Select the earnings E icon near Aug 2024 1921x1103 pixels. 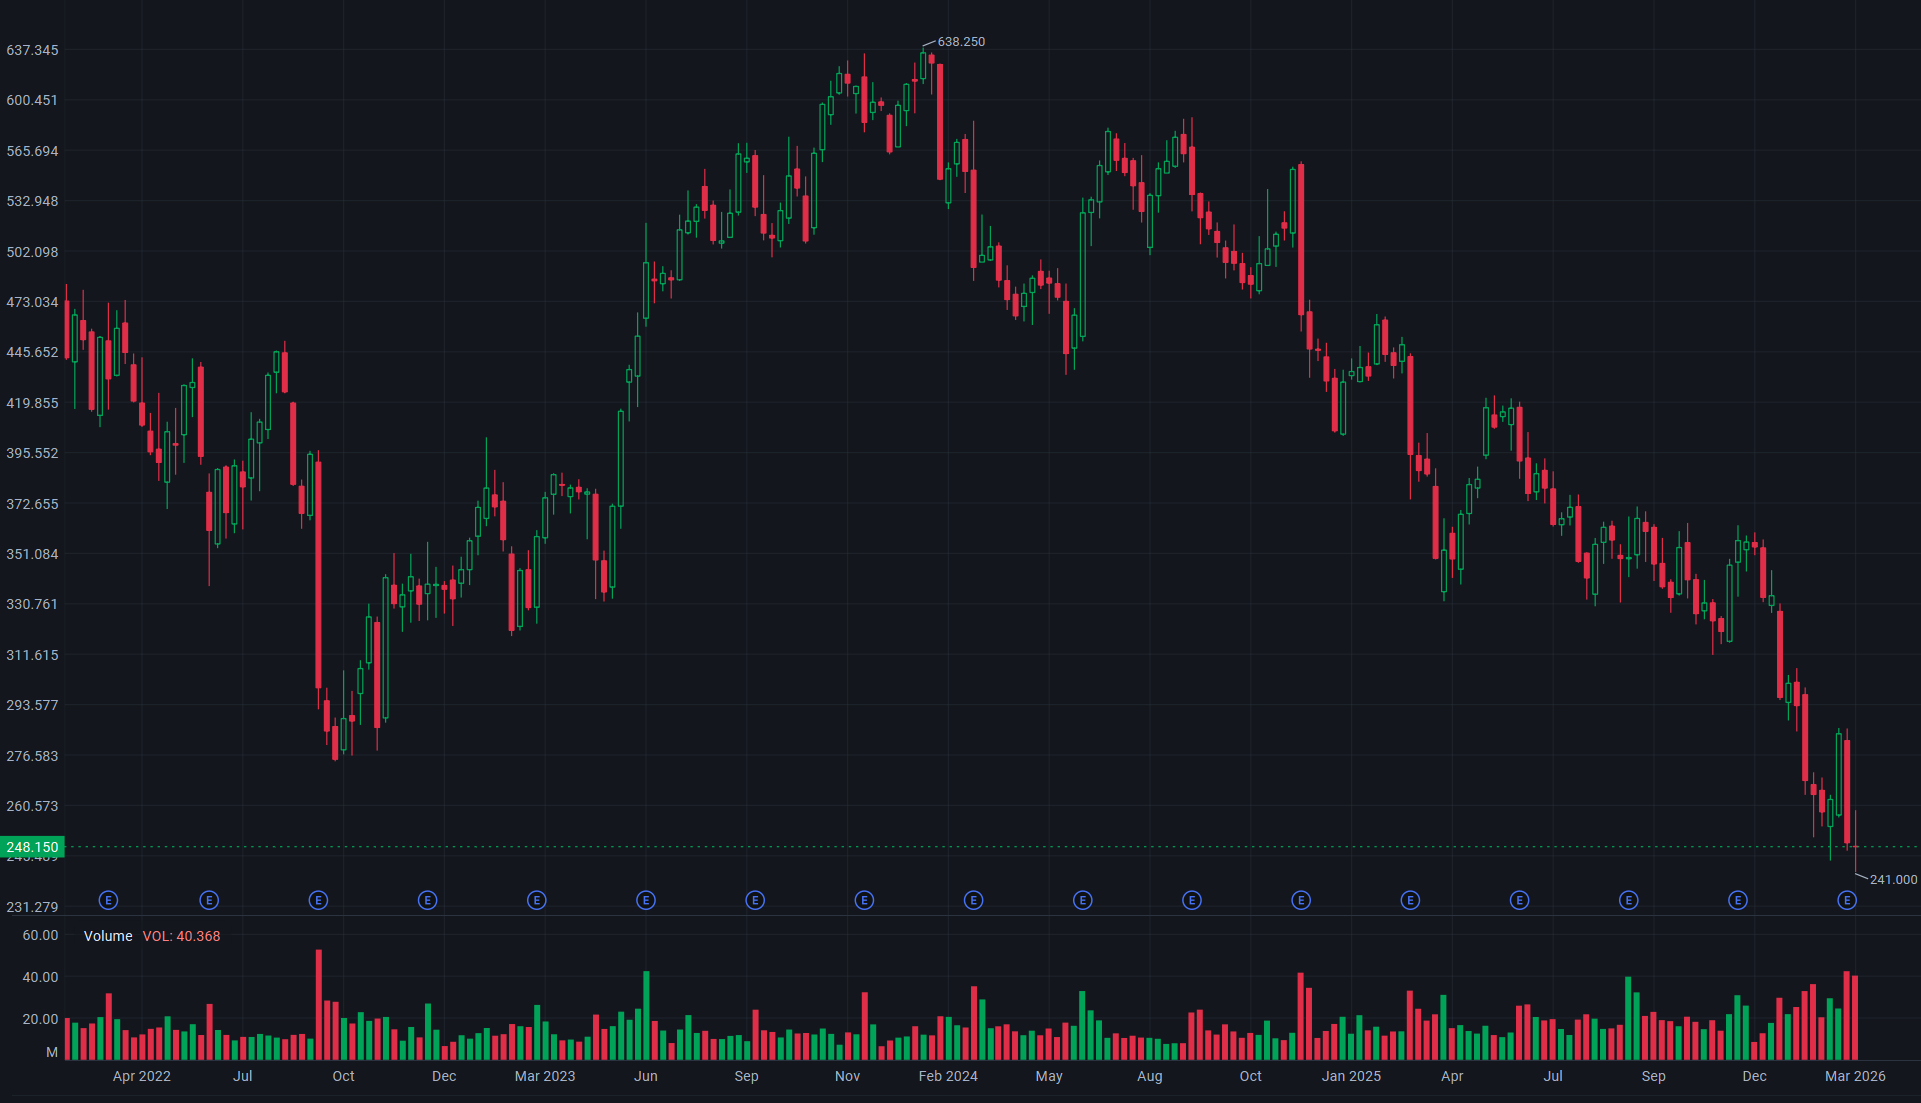pos(1192,900)
